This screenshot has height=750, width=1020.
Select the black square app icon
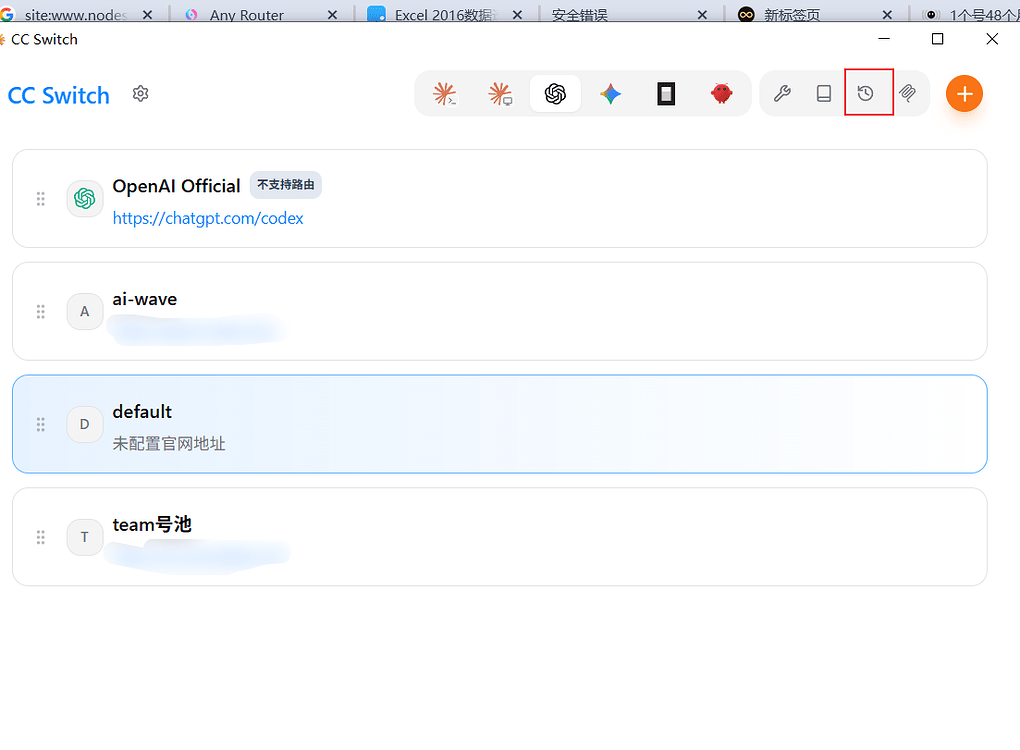click(x=666, y=94)
